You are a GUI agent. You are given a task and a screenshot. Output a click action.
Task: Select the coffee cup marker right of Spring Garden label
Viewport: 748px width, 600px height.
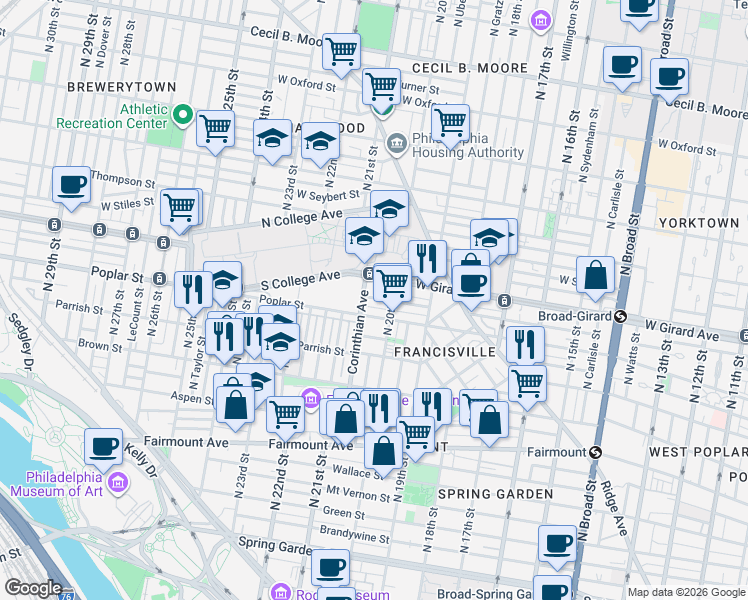point(557,544)
